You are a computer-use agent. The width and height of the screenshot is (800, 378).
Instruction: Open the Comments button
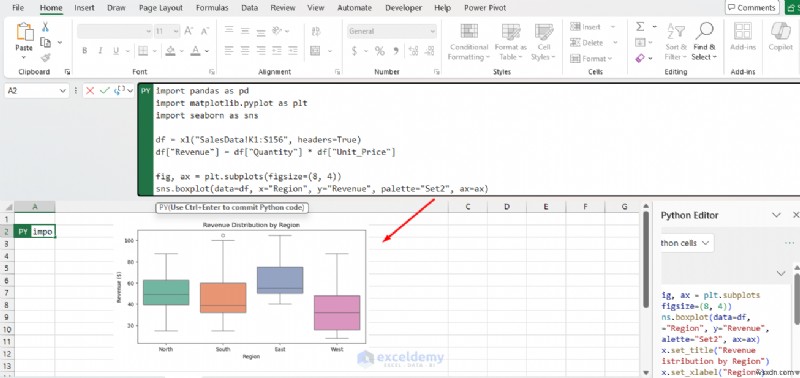coord(752,7)
